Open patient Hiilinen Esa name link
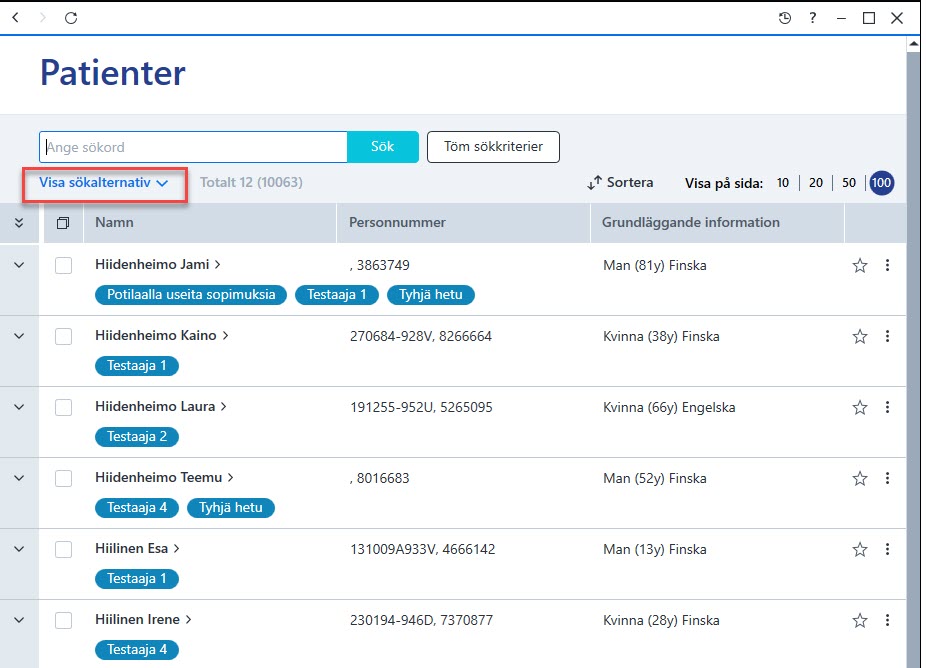Viewport: 926px width, 668px height. click(137, 549)
